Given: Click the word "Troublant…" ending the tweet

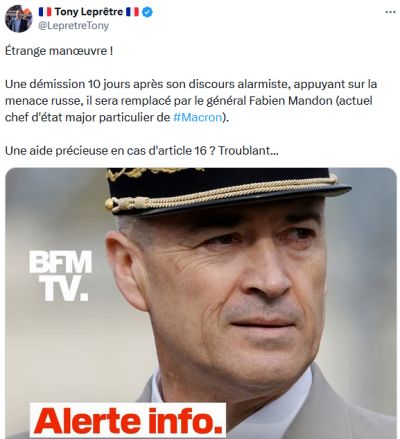Looking at the screenshot, I should coord(248,151).
